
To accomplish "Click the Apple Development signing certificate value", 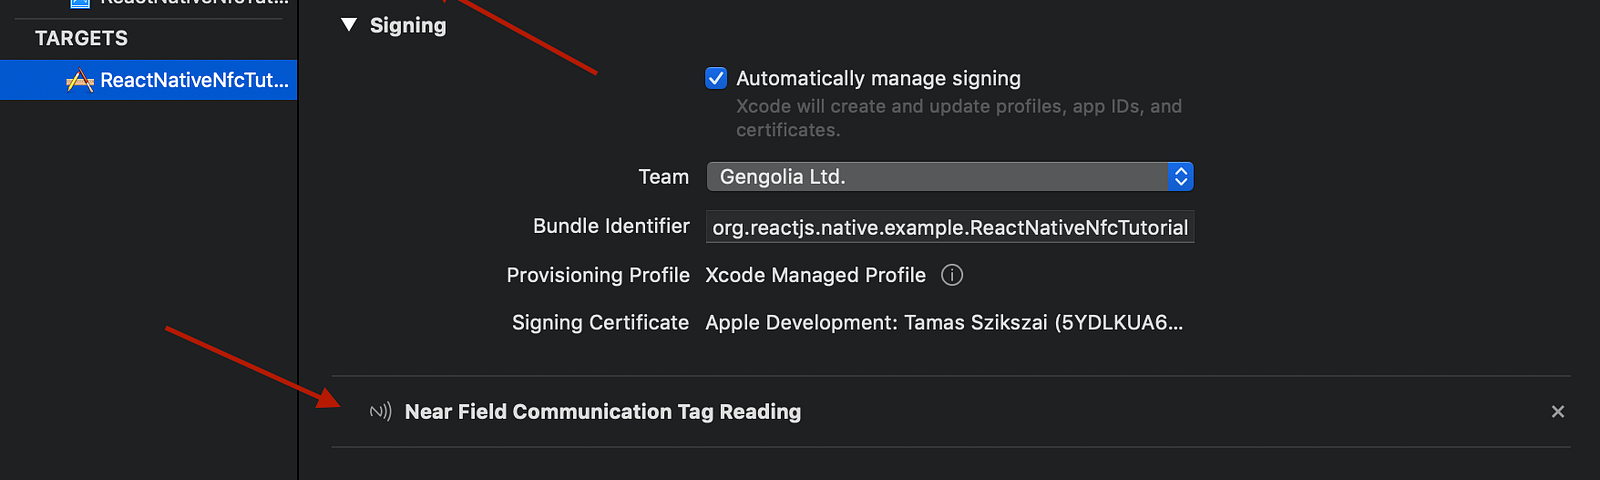I will tap(944, 323).
